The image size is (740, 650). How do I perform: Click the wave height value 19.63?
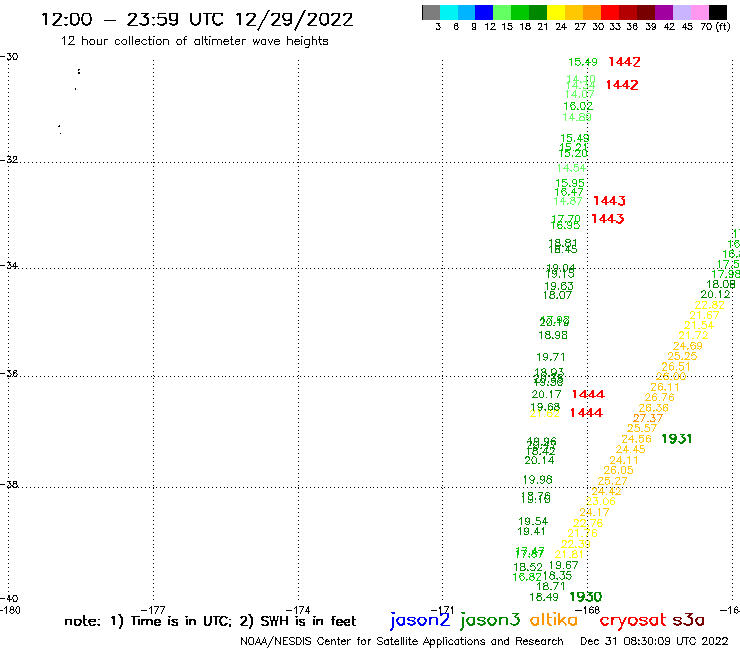coord(559,286)
